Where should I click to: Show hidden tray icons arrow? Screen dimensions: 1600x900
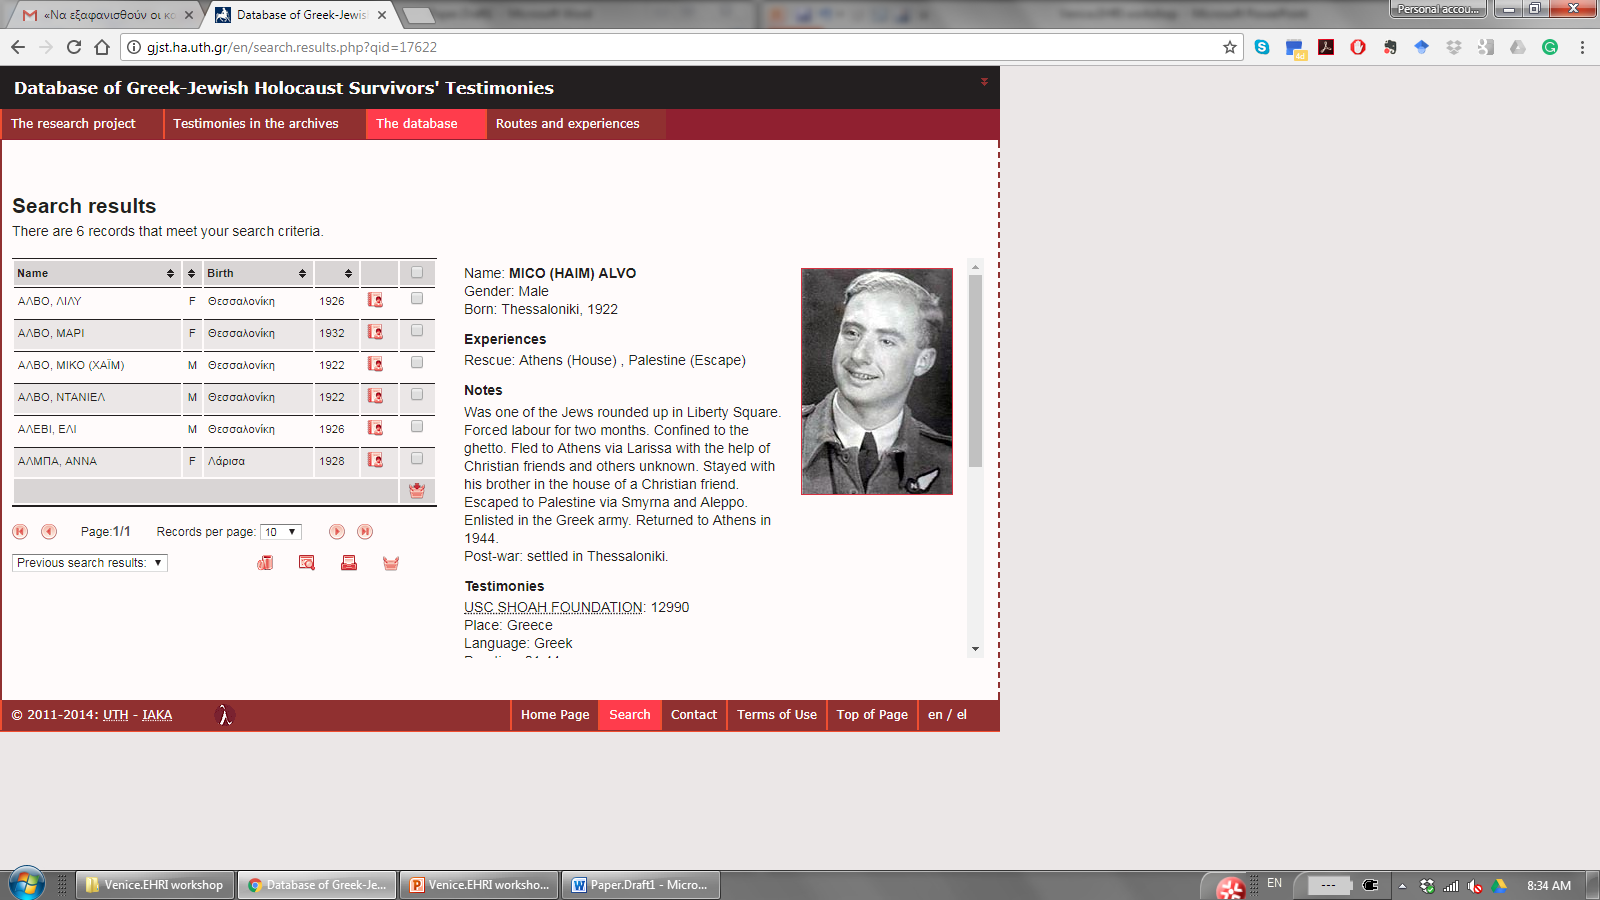(x=1402, y=885)
